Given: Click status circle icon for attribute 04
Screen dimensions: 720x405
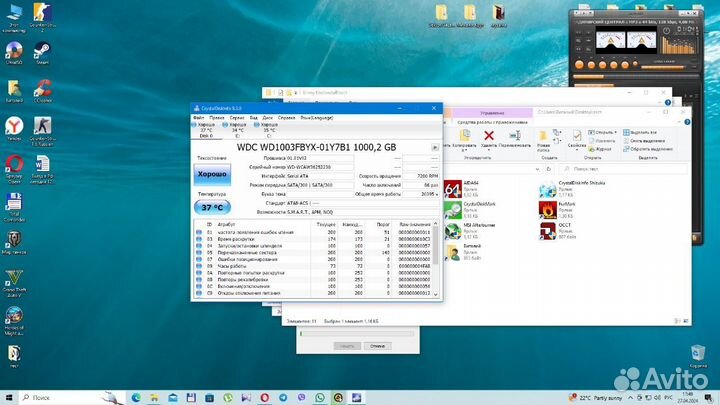Looking at the screenshot, I should pyautogui.click(x=199, y=246).
